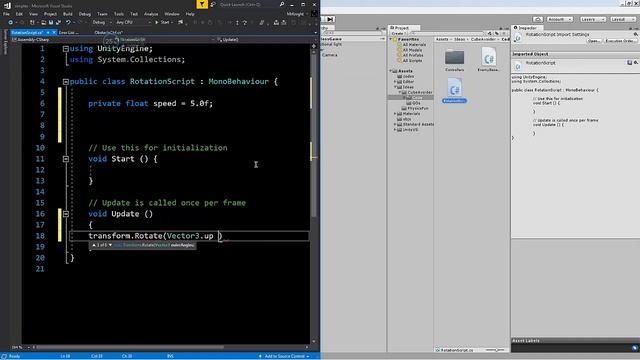Screen dimensions: 640x360
Task: Close the RotationScript.cs tab
Action: pos(54,32)
